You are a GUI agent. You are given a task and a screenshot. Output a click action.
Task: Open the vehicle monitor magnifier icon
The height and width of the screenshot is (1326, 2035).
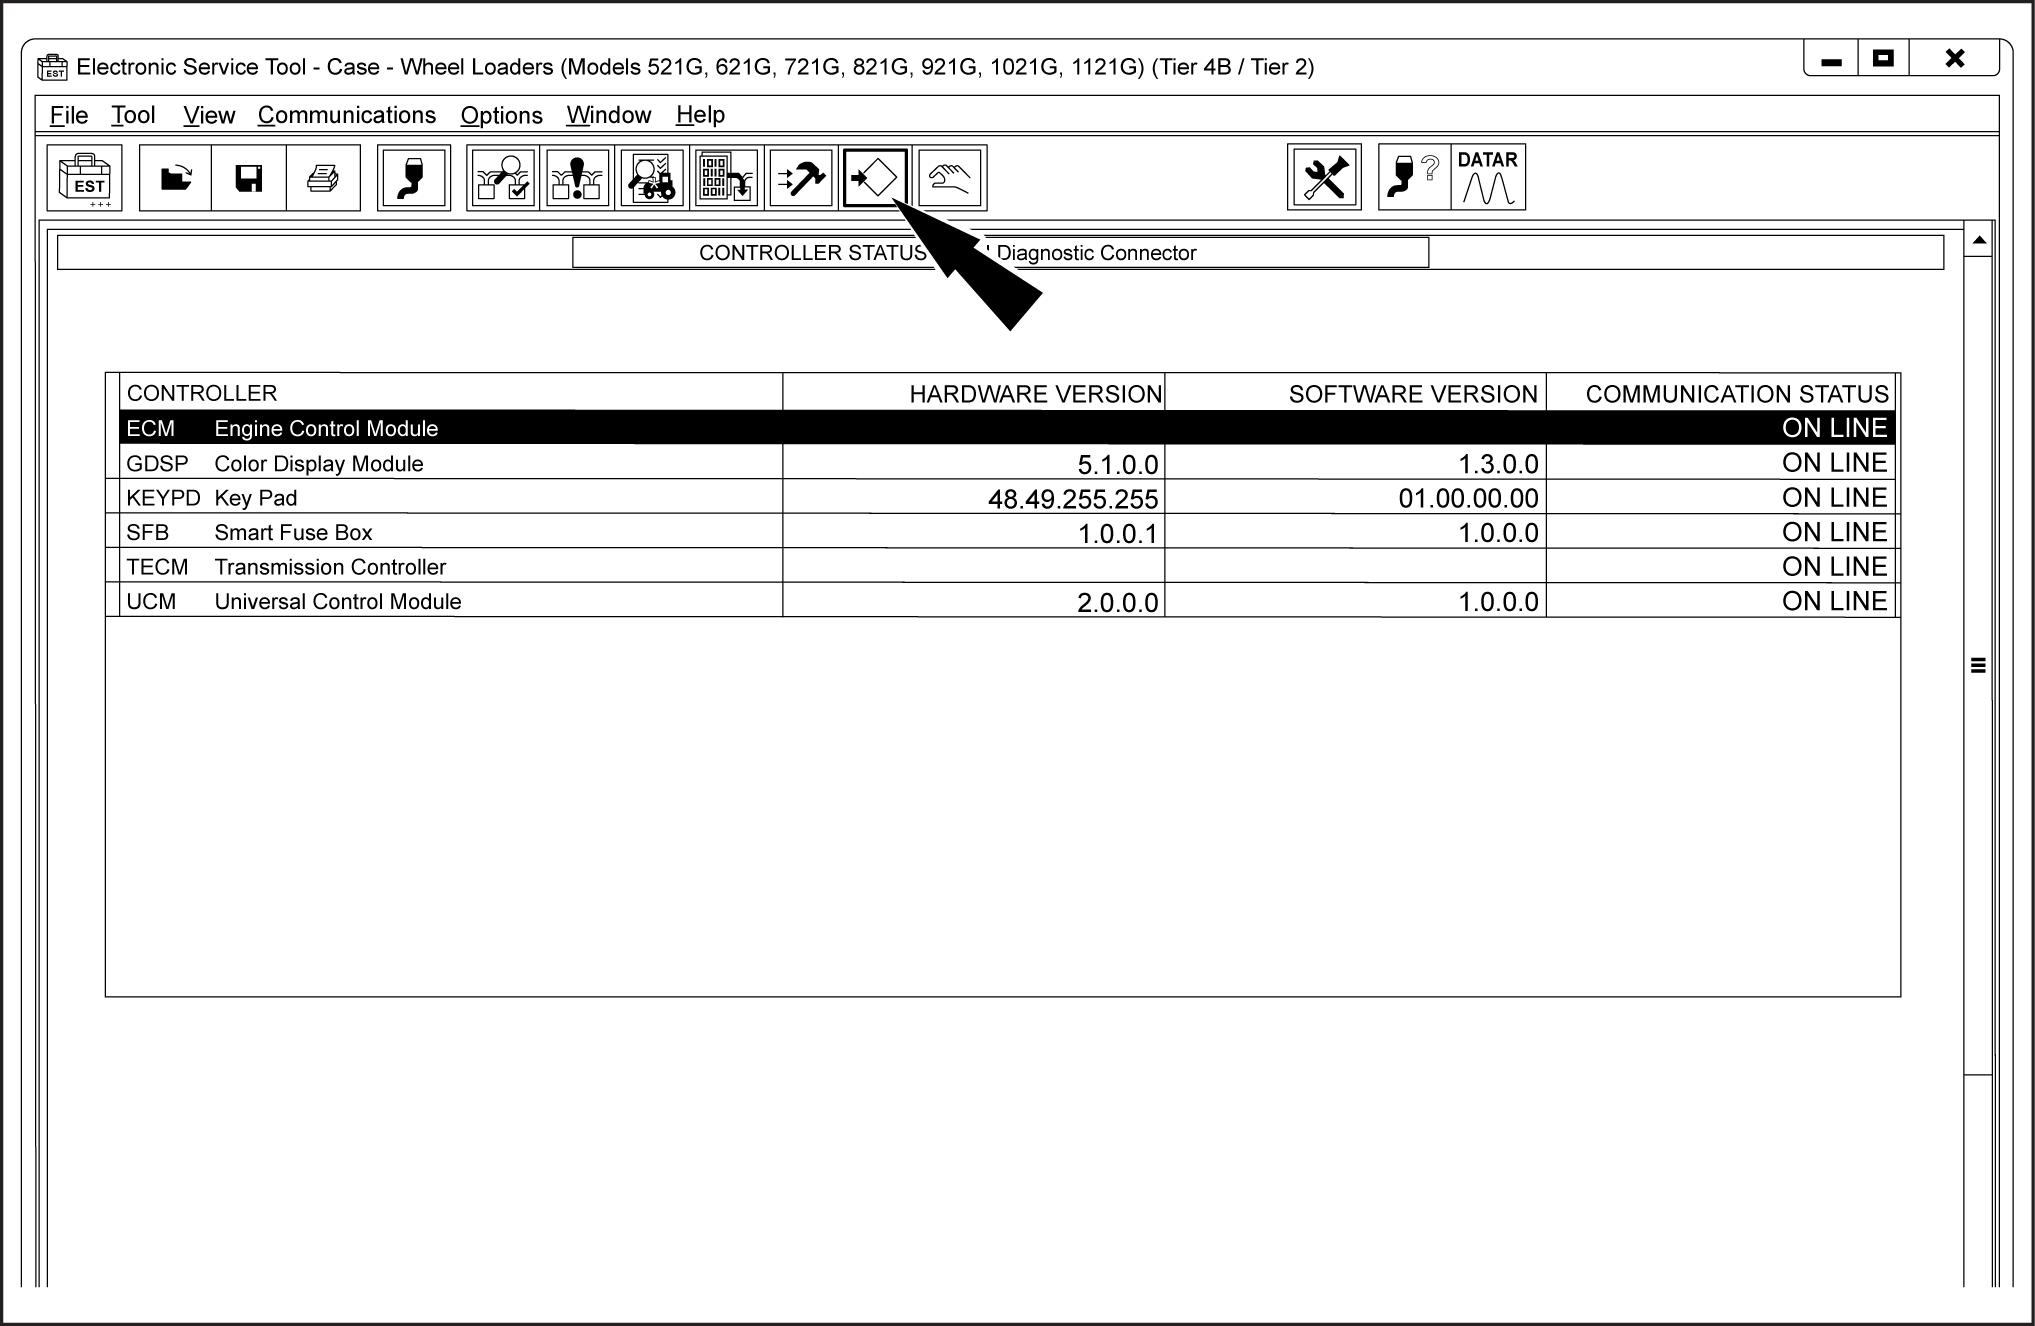click(652, 178)
